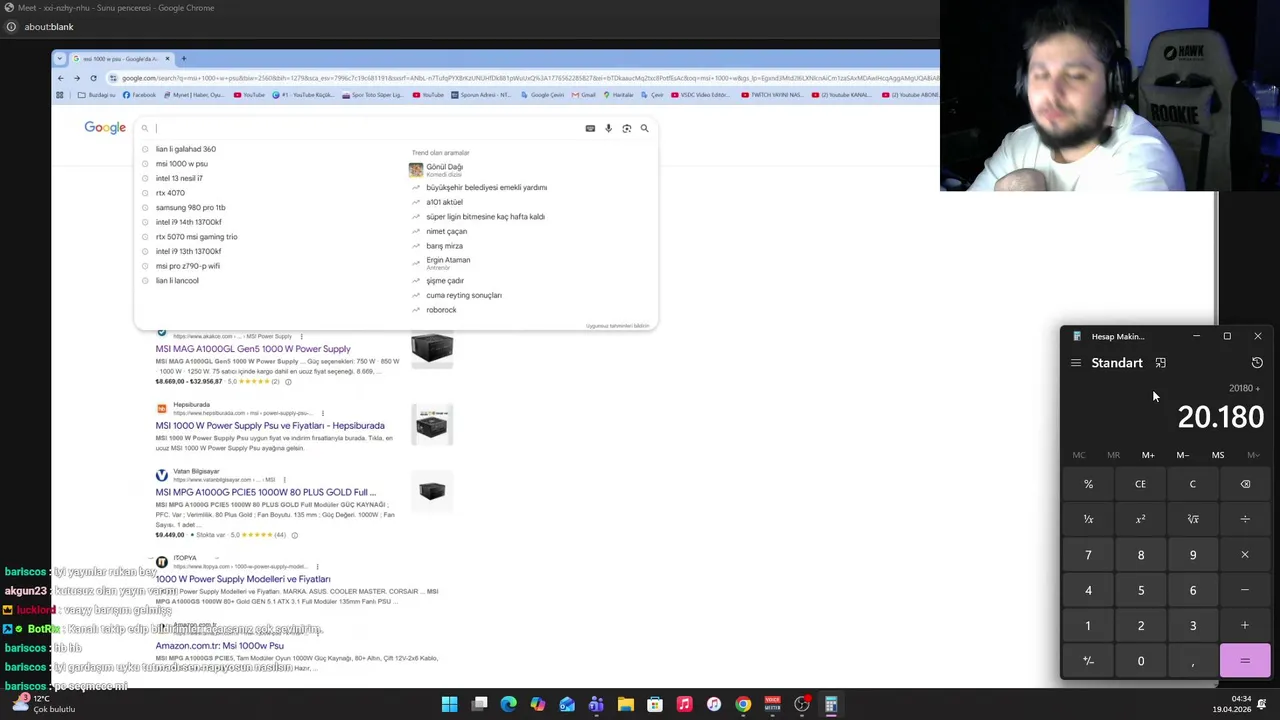Screen dimensions: 1280x720
Task: Open Chrome tab search dropdown
Action: click(60, 59)
